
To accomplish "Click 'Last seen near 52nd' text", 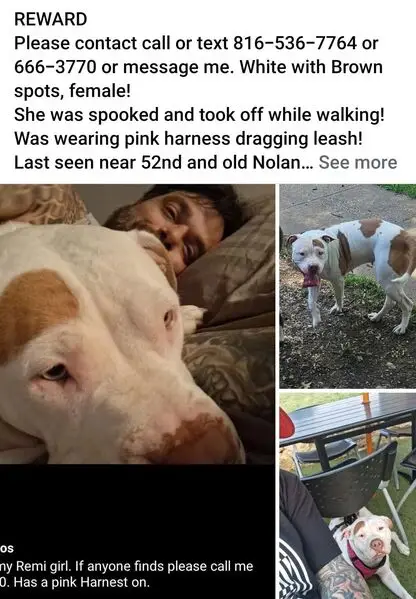I will tap(163, 162).
